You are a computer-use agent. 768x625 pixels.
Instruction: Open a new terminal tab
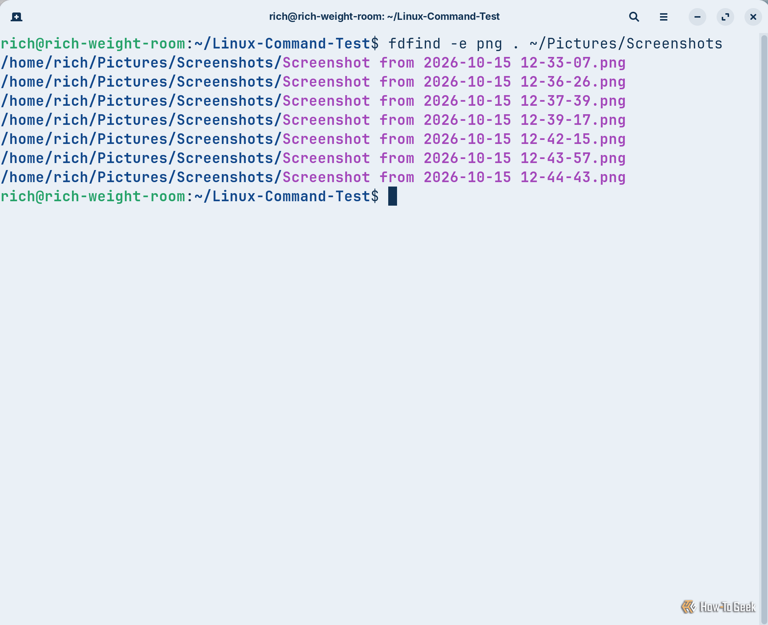coord(16,17)
